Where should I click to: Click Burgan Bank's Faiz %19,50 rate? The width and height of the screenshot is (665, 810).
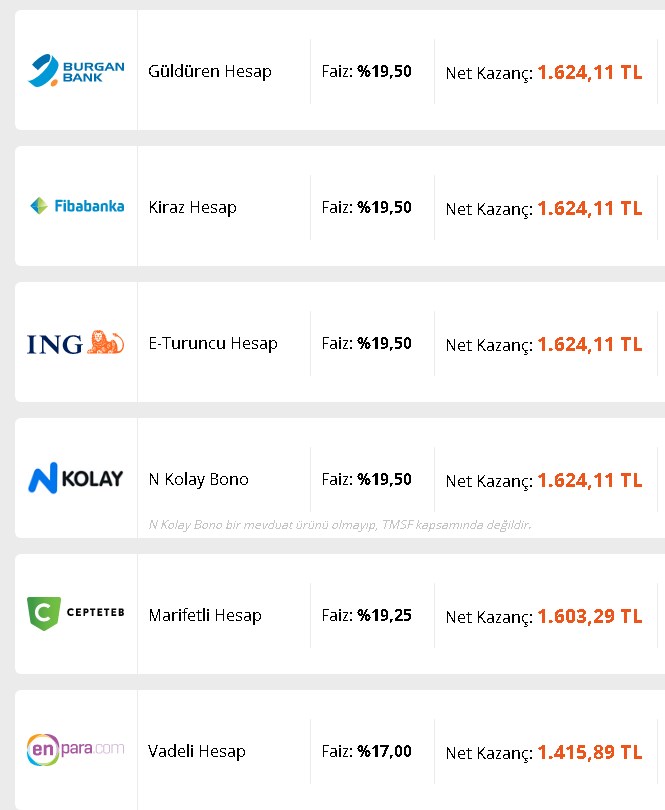(x=366, y=71)
